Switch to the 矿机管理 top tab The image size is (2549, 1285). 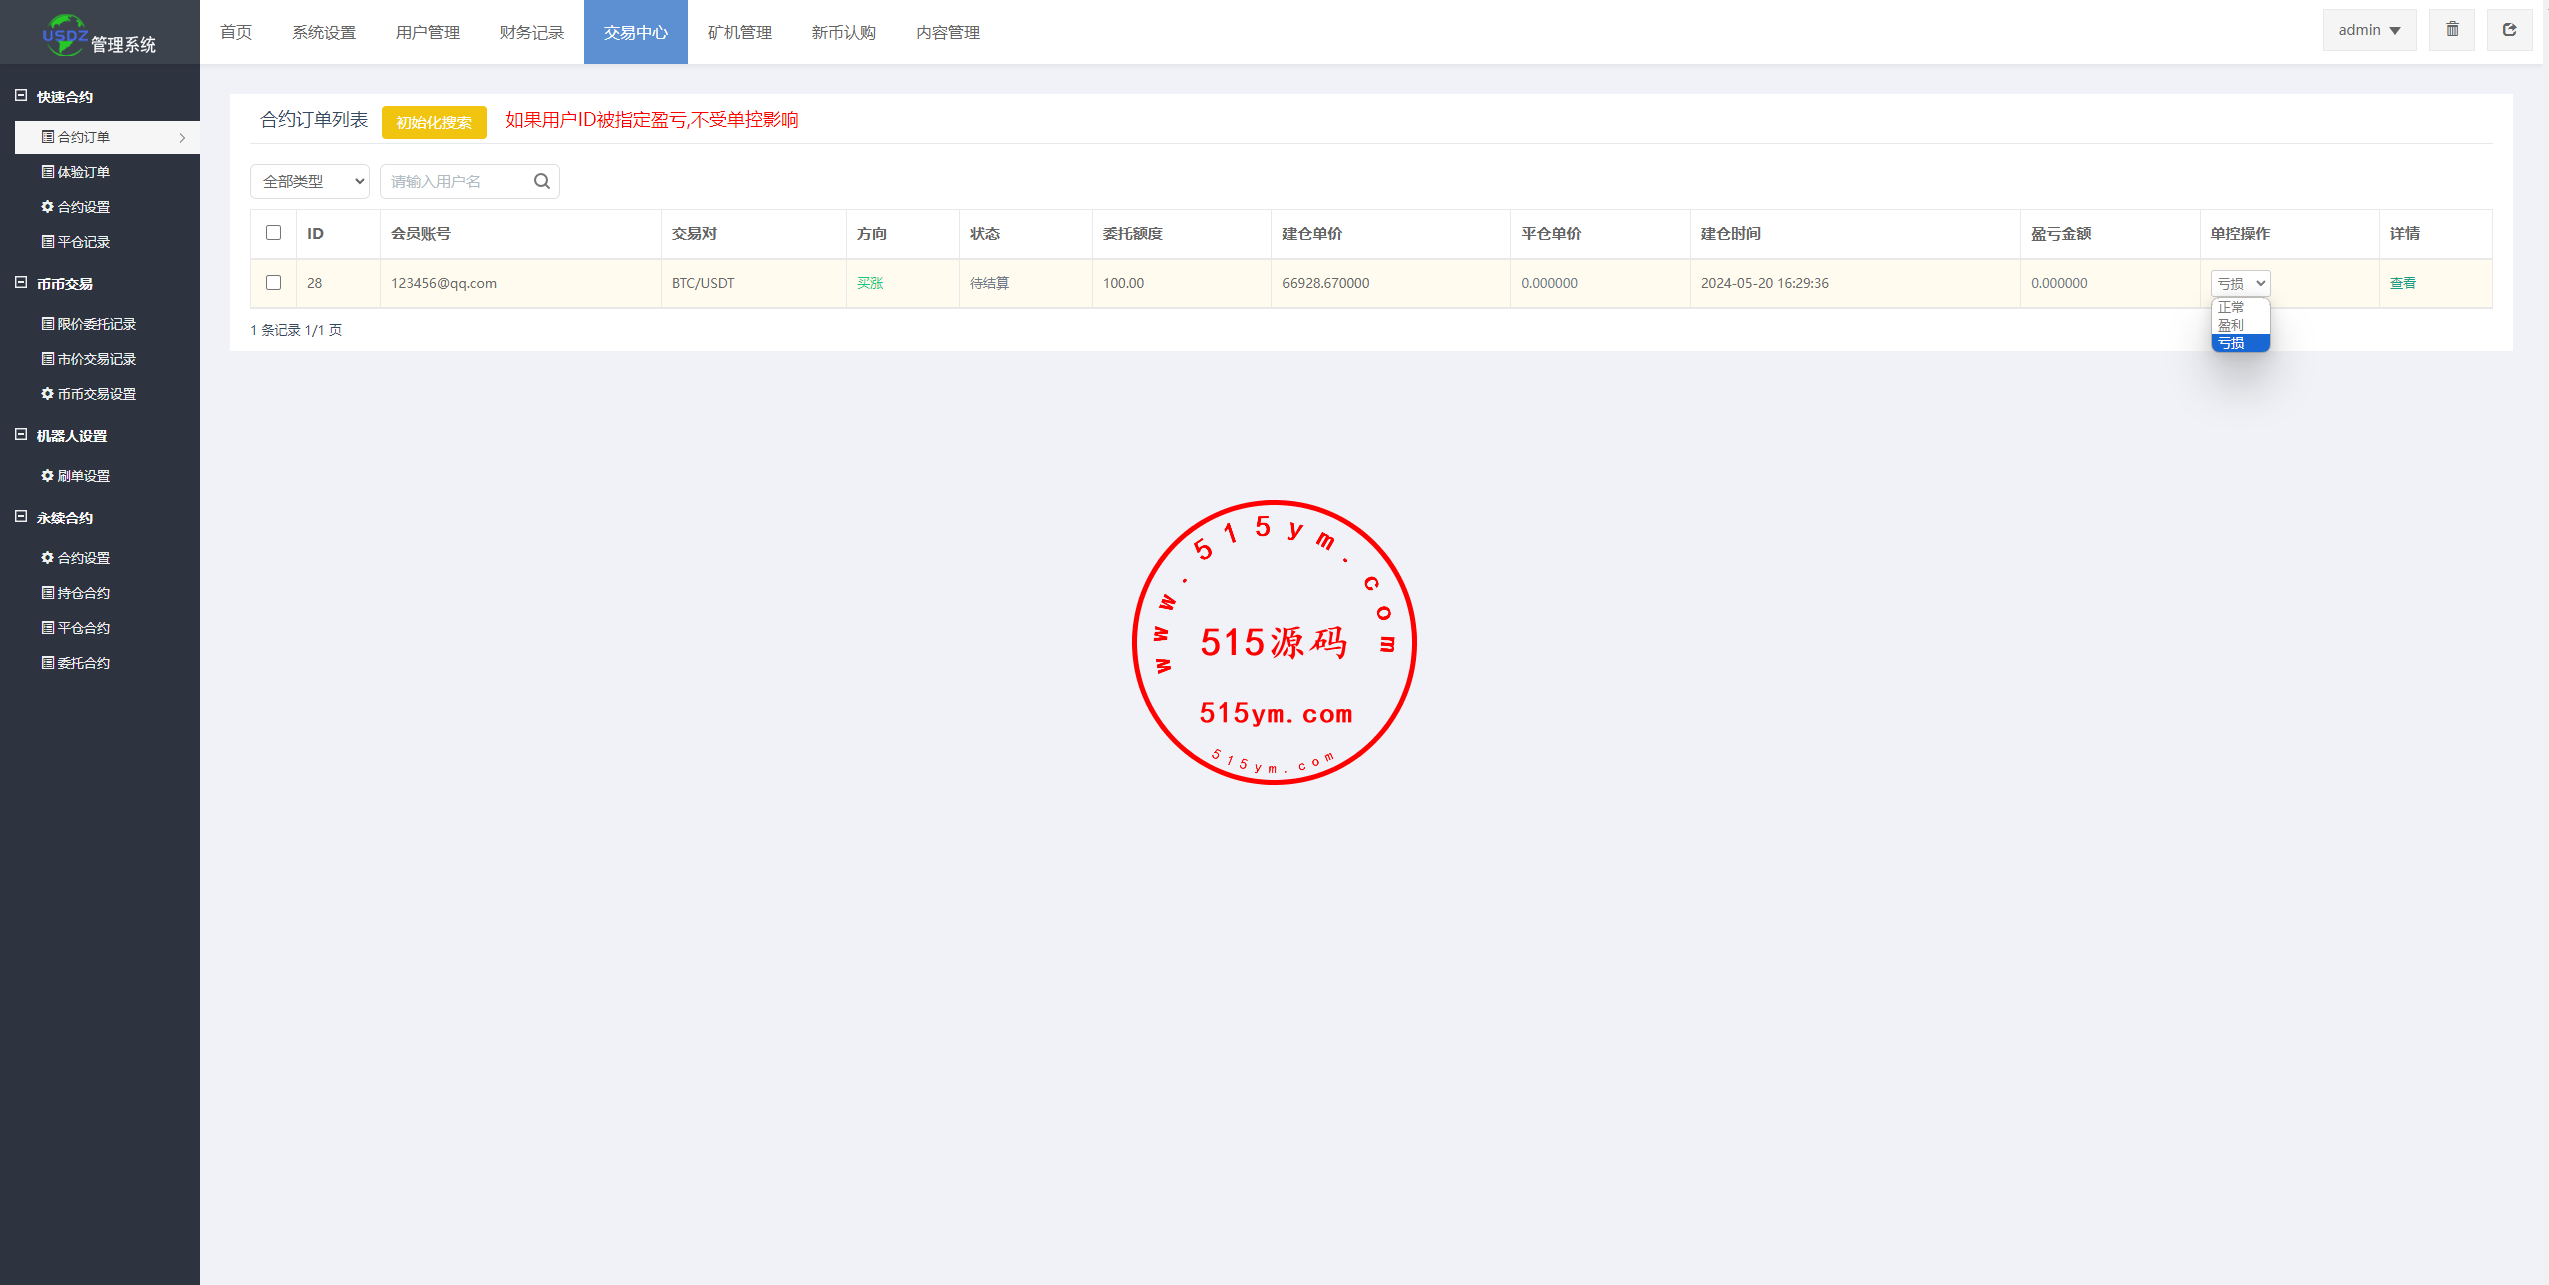point(739,32)
